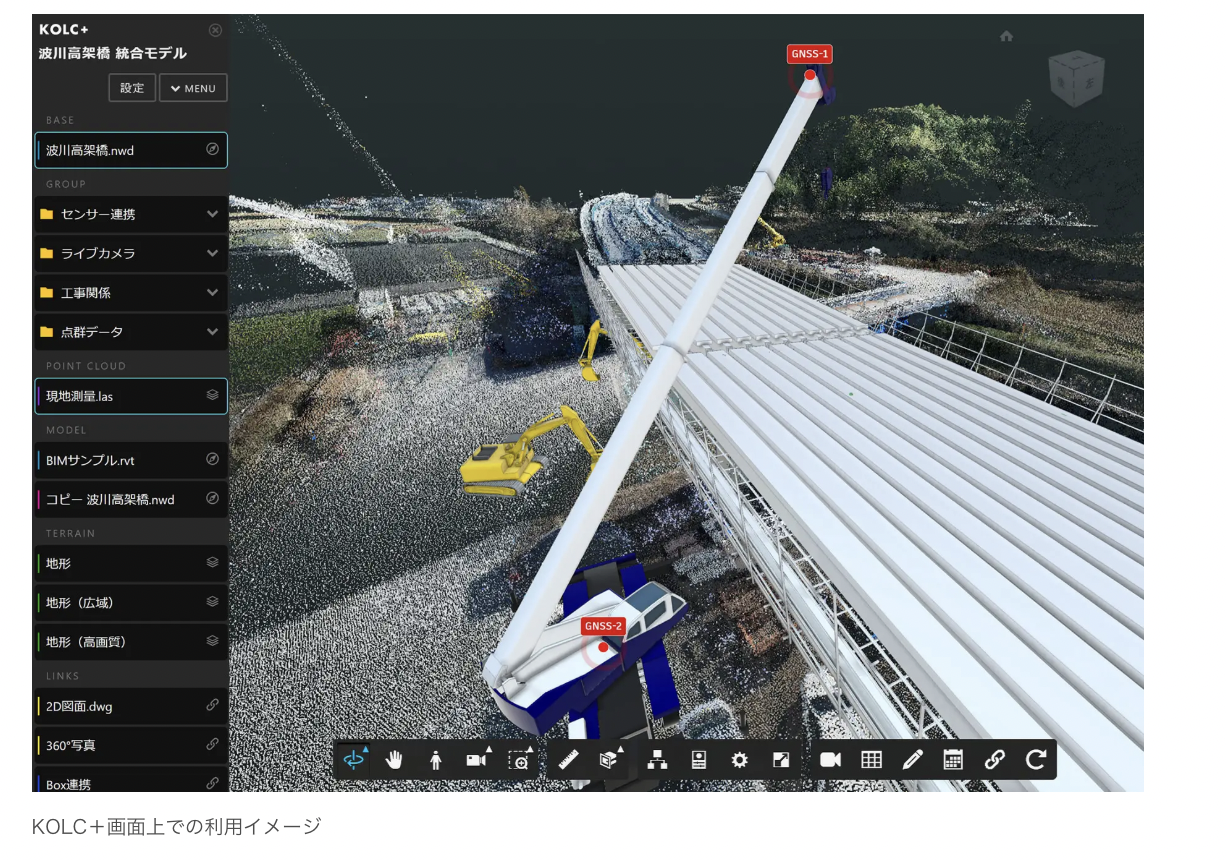Select 地形（高画質）terrain item
Screen dimensions: 1226x860
point(131,641)
